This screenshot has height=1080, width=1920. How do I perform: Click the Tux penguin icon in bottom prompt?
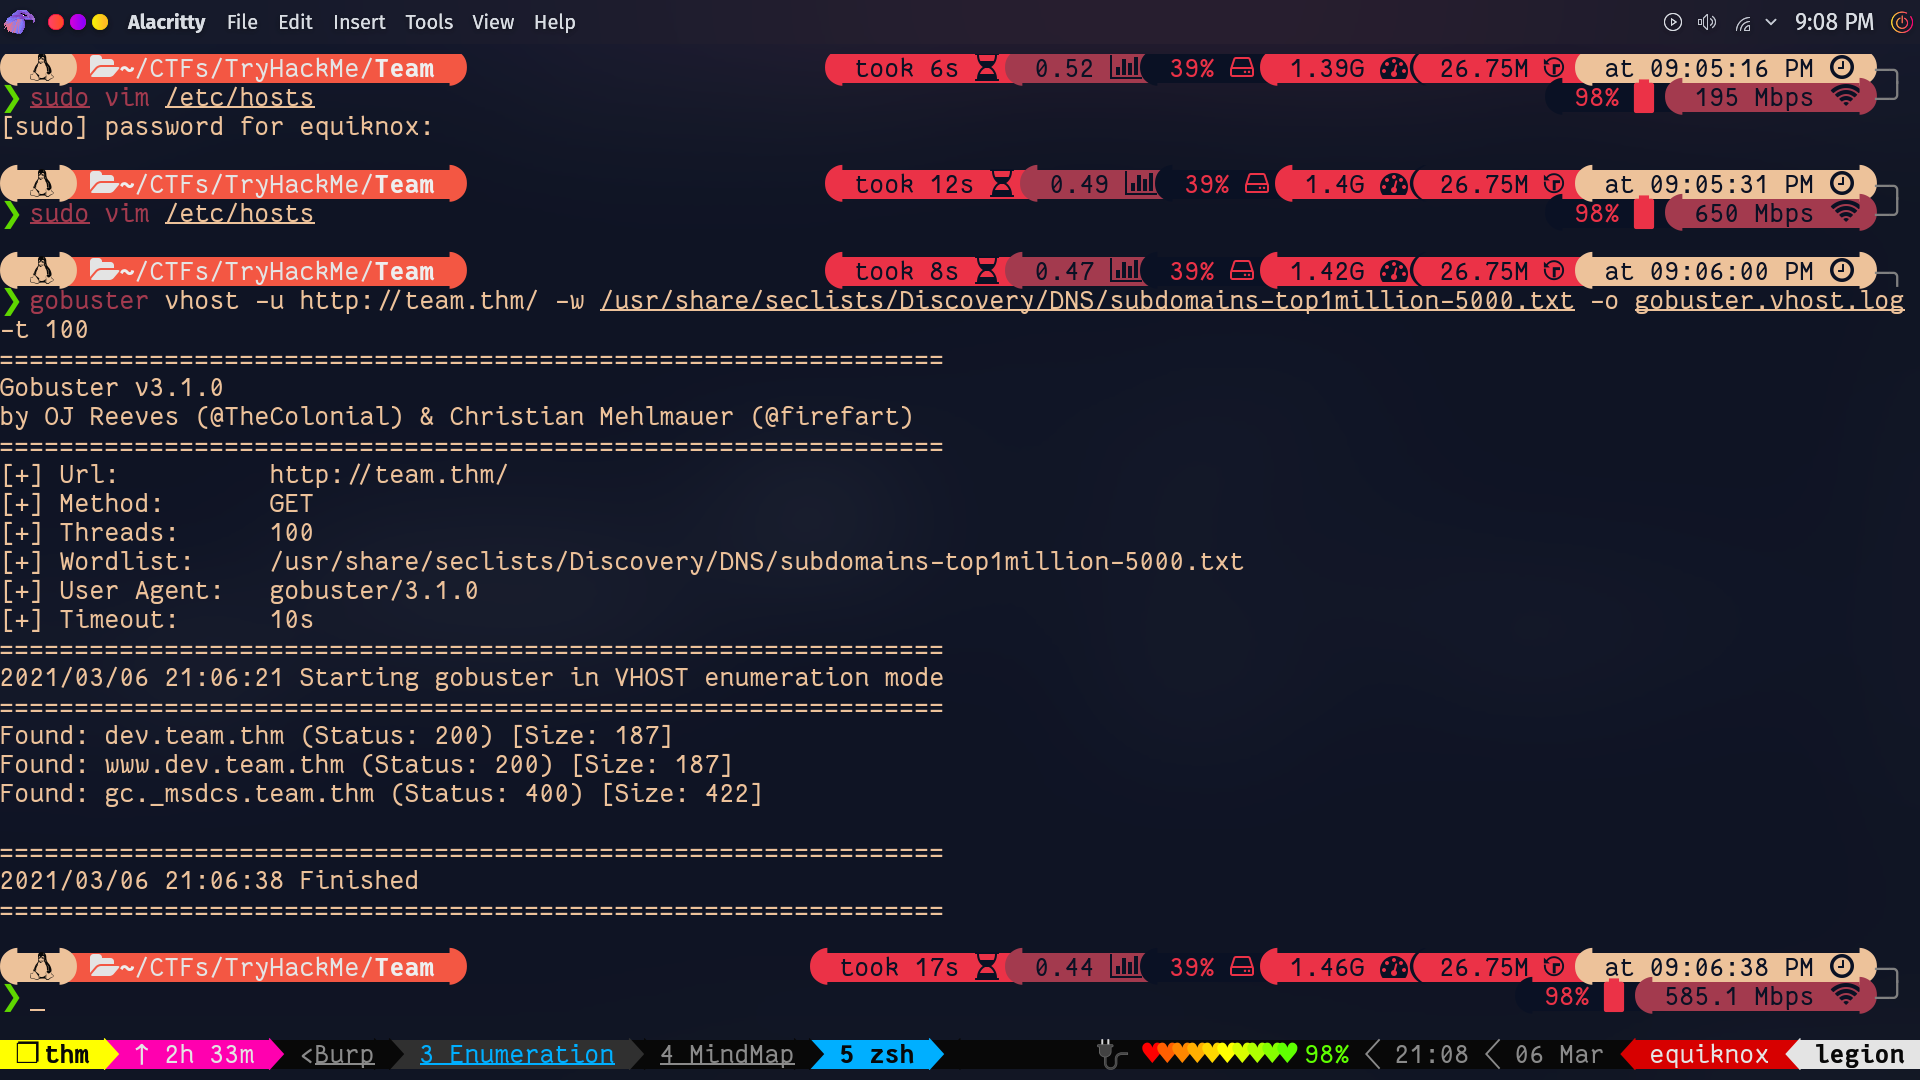coord(41,967)
